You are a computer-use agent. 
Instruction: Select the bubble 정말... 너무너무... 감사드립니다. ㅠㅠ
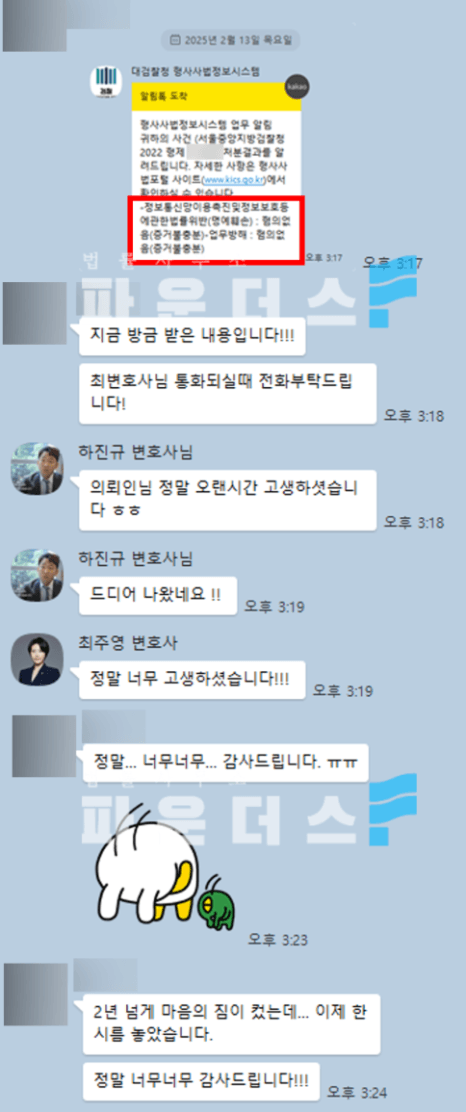(223, 762)
